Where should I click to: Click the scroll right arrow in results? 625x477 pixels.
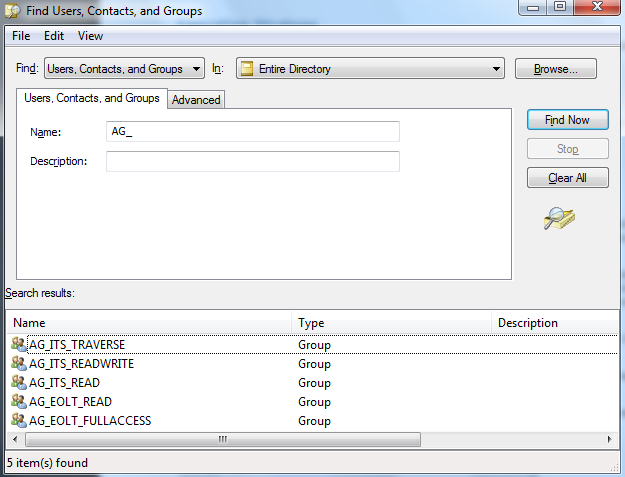coord(609,439)
